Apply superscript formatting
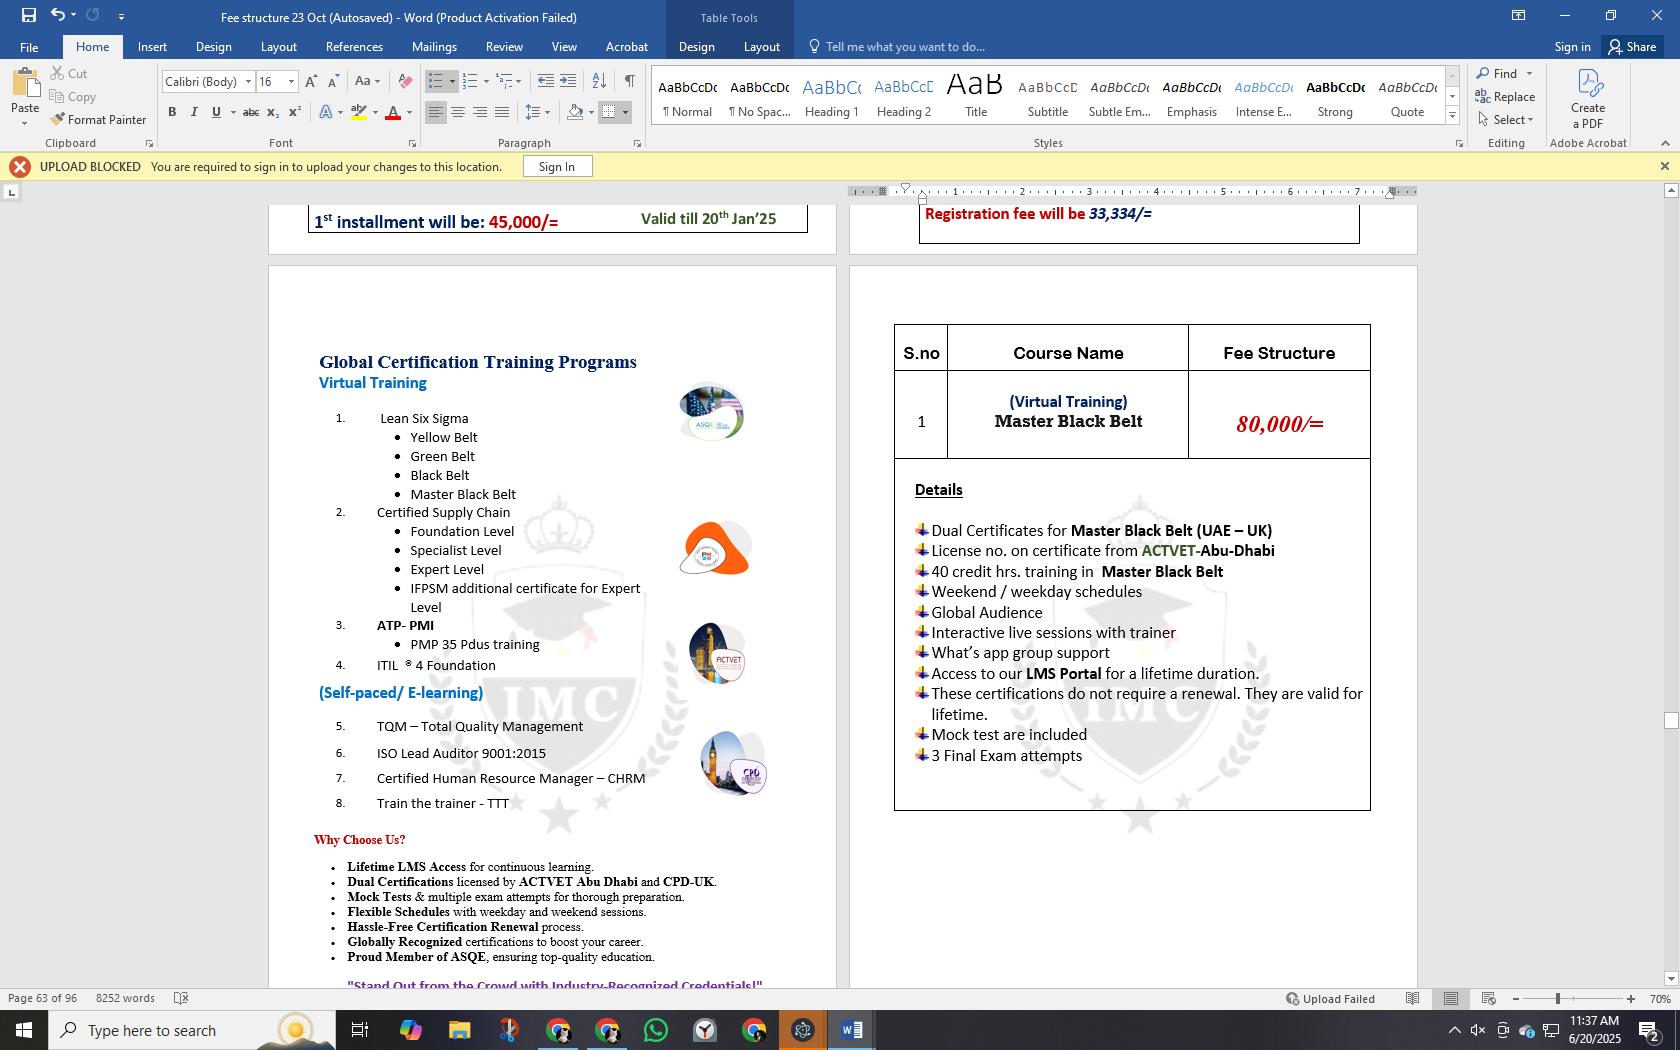This screenshot has width=1680, height=1050. 294,112
